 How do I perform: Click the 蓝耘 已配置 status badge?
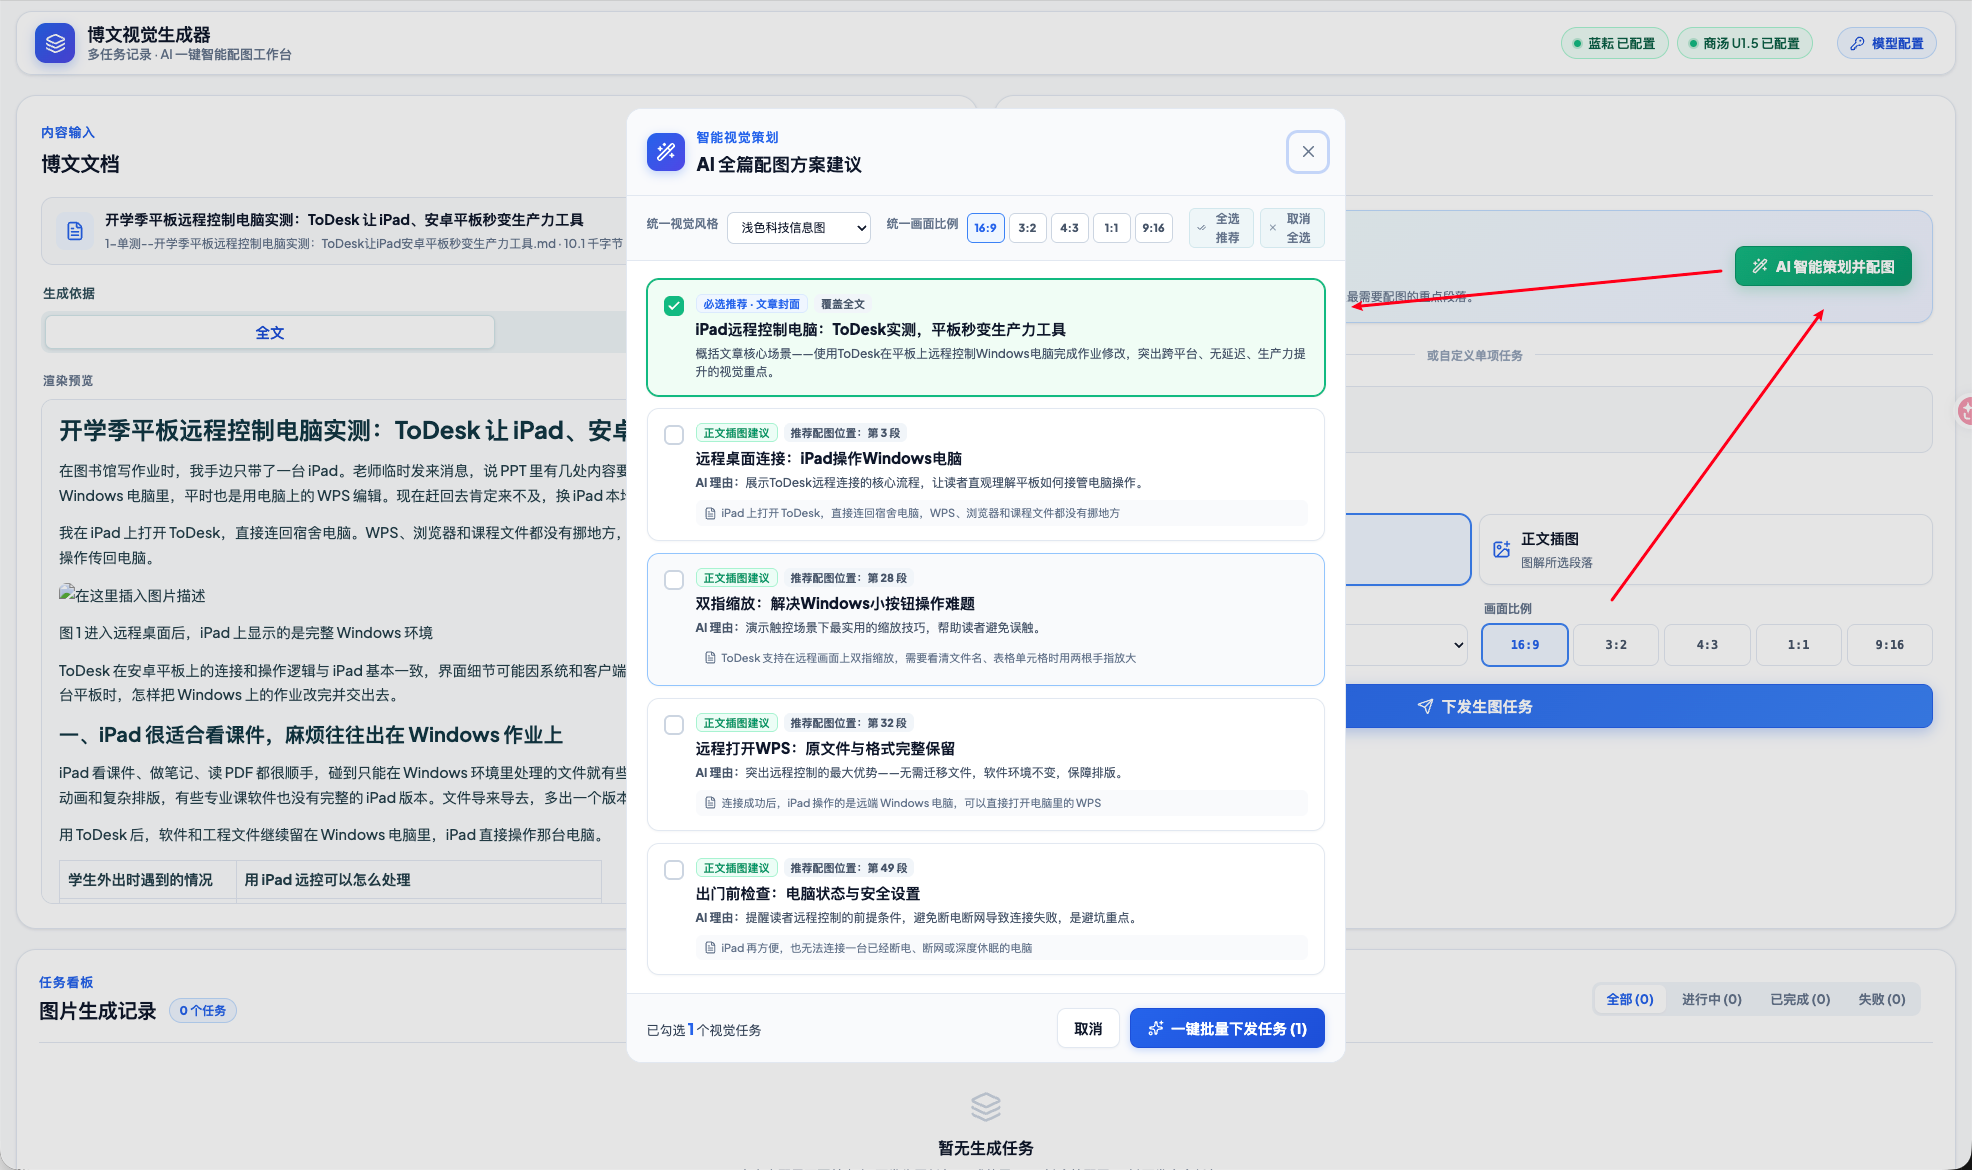pyautogui.click(x=1614, y=44)
